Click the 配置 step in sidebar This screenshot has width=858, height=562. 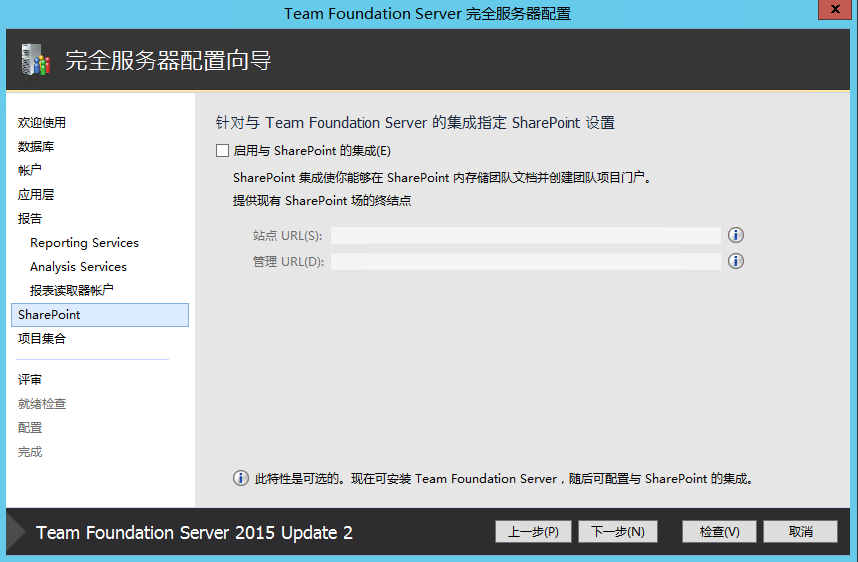pos(30,428)
